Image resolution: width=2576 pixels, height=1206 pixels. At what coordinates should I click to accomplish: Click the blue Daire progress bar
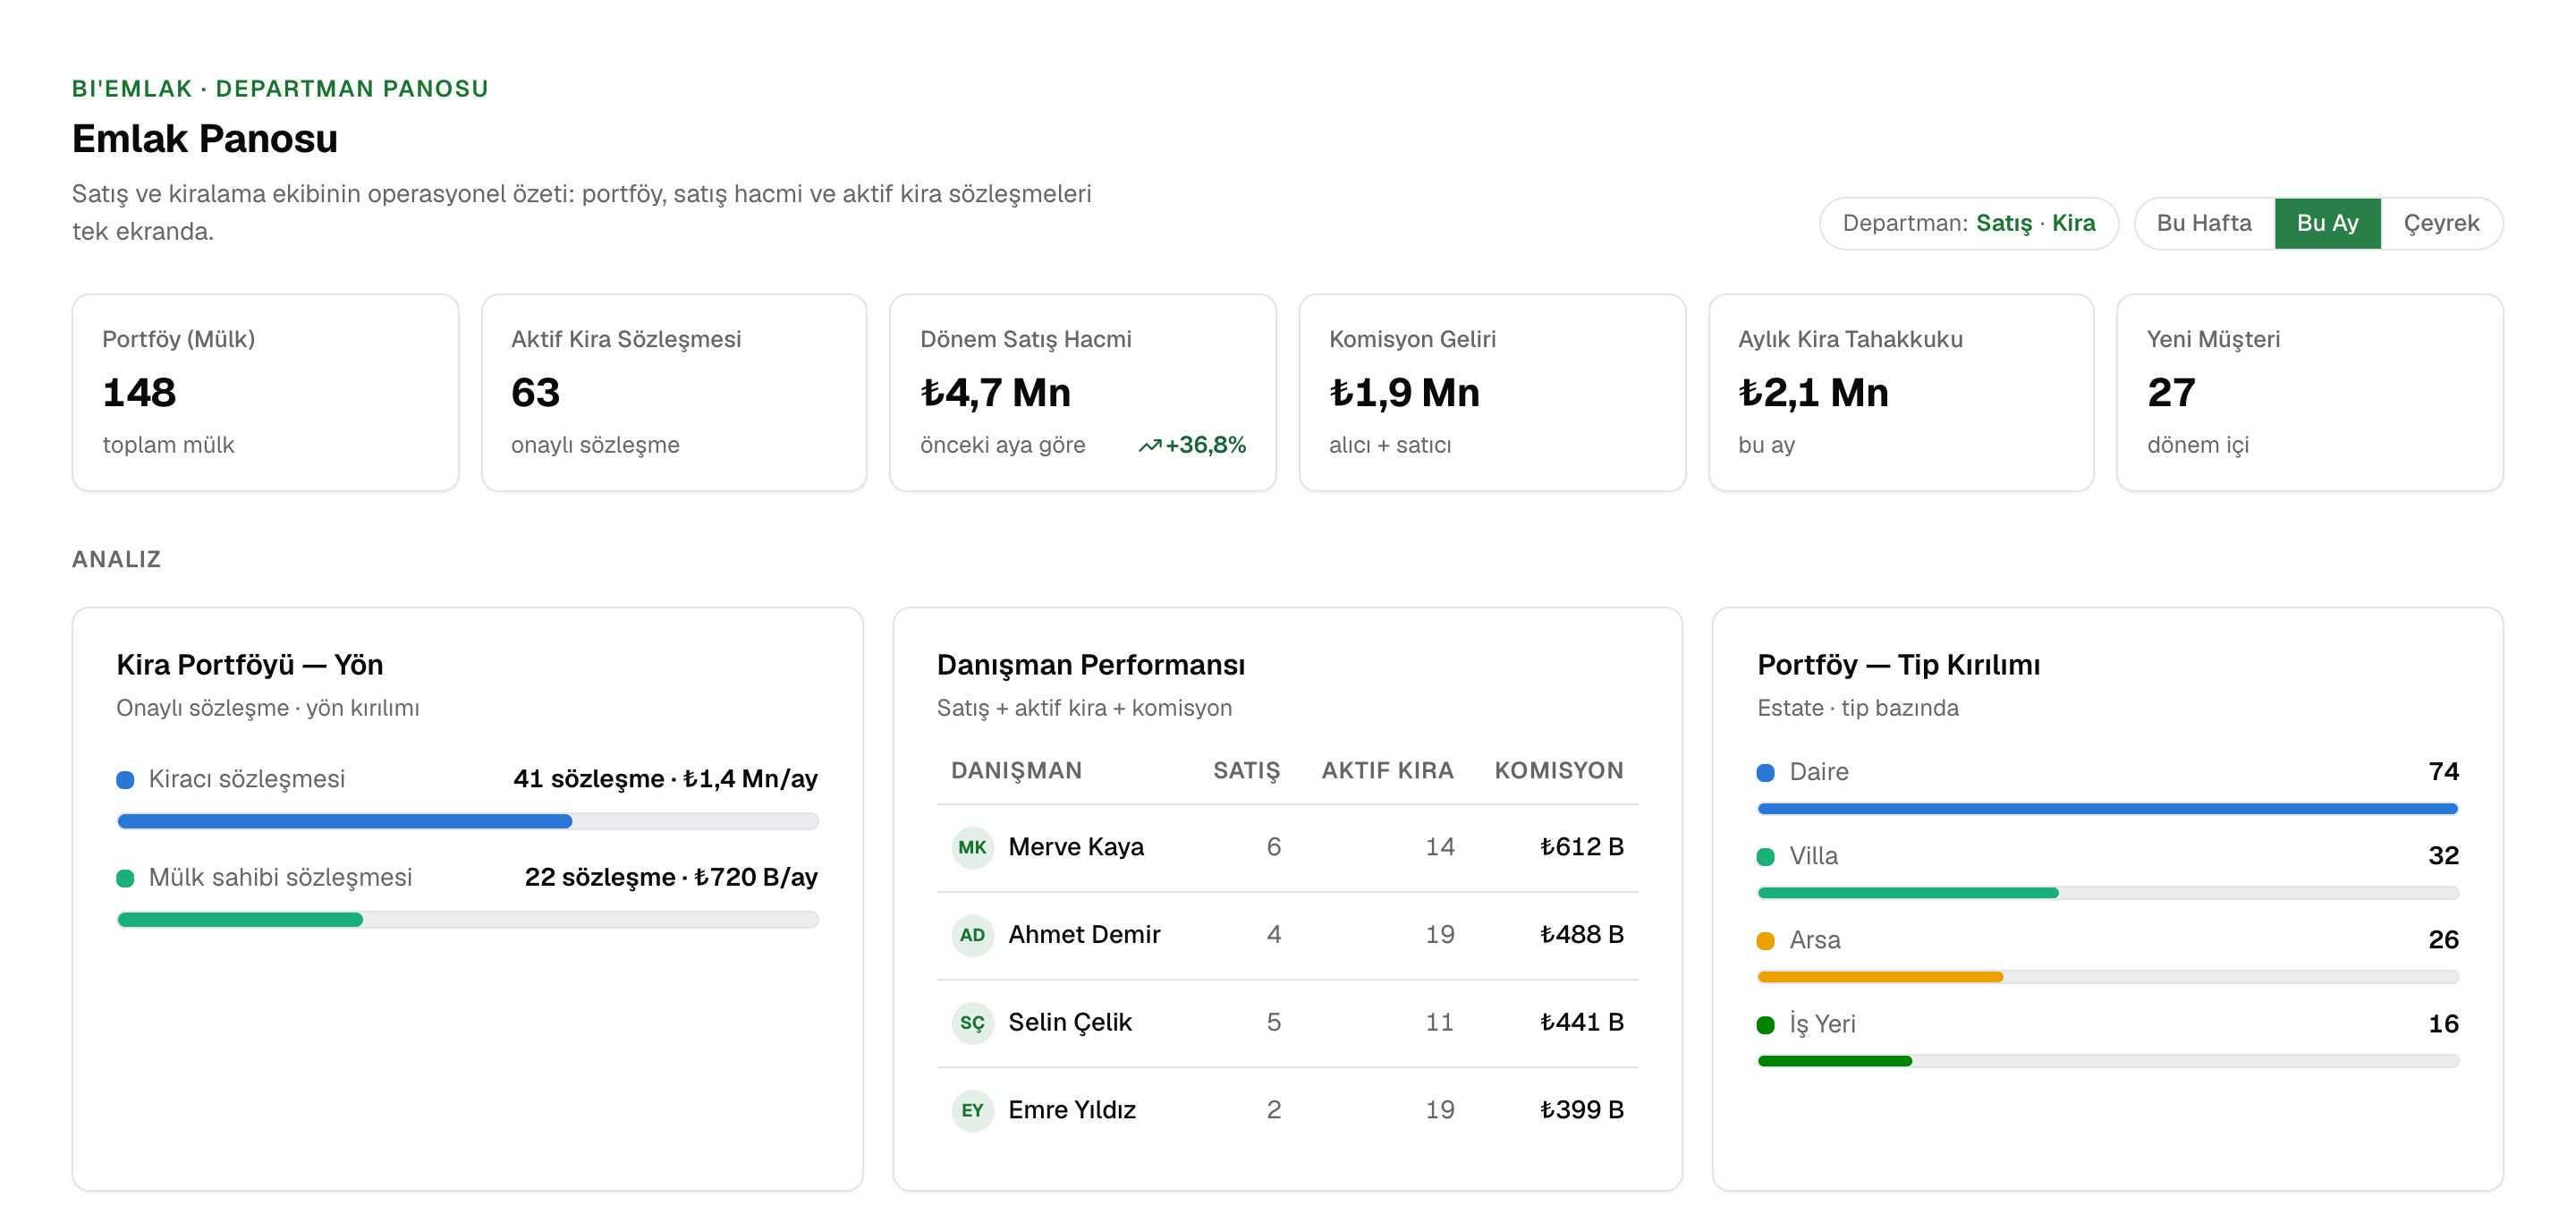coord(2107,808)
